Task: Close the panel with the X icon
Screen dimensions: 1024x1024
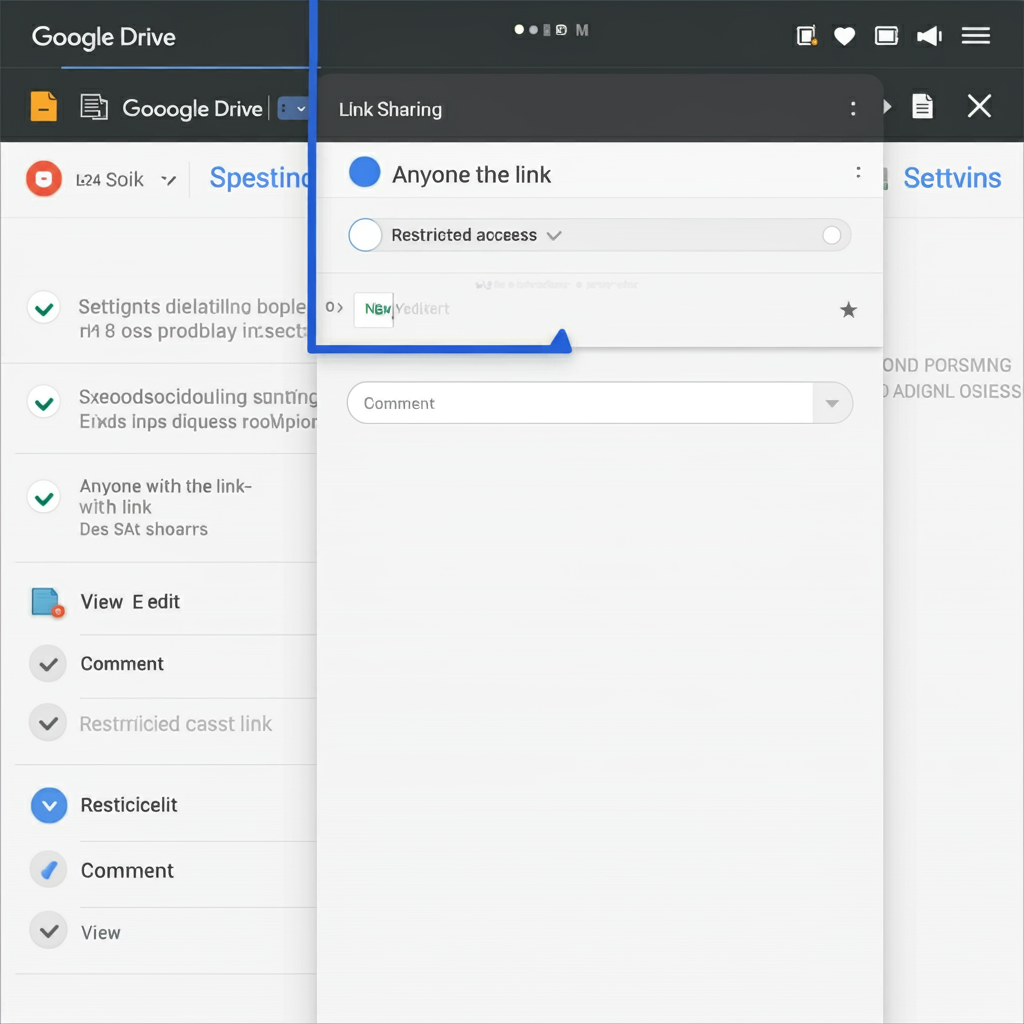Action: pos(979,106)
